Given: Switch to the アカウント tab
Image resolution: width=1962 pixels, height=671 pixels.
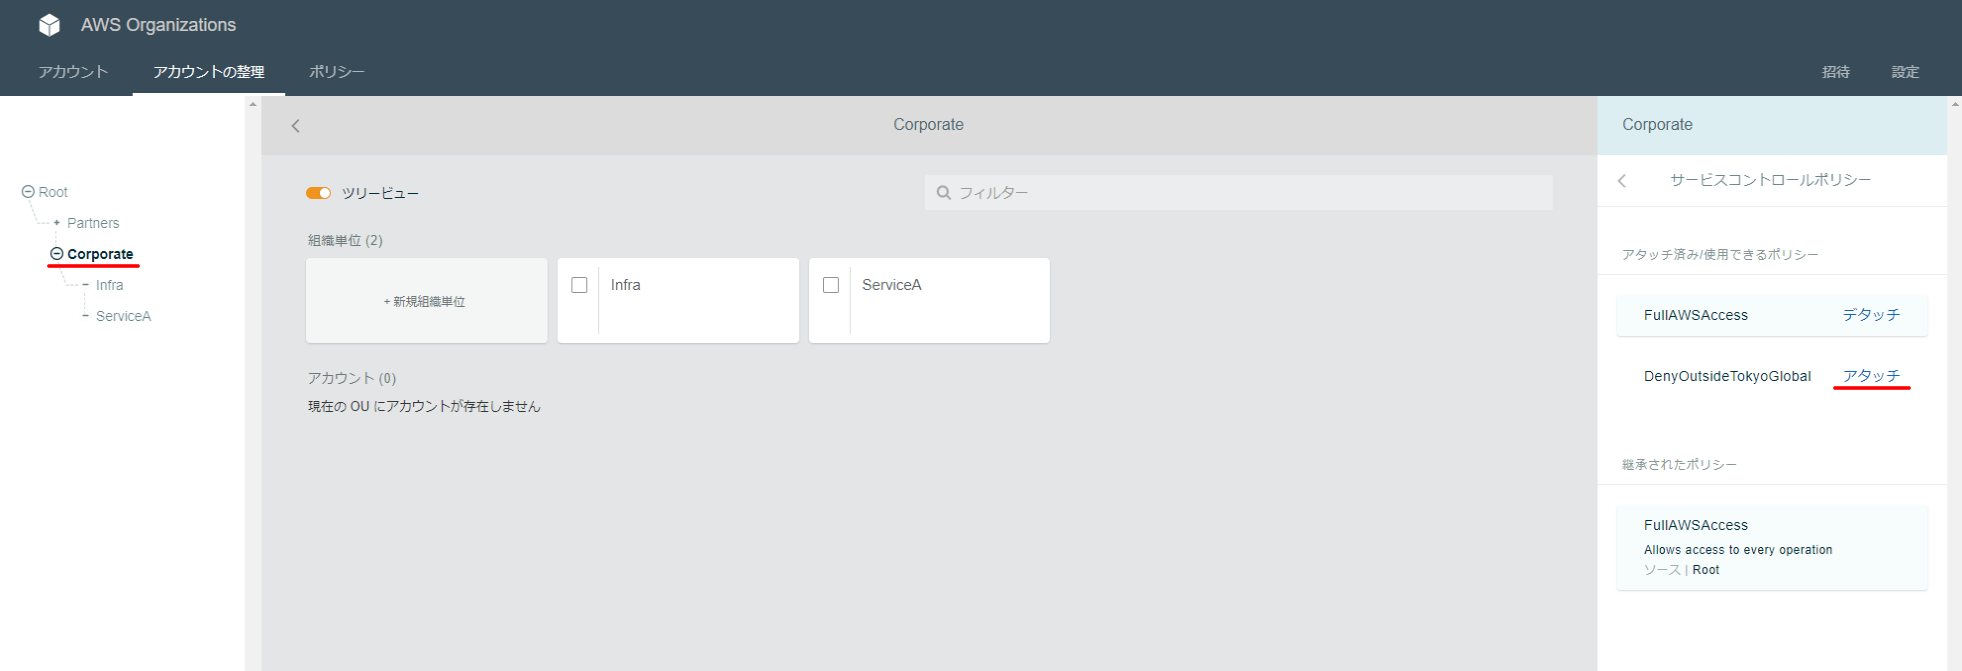Looking at the screenshot, I should point(73,72).
